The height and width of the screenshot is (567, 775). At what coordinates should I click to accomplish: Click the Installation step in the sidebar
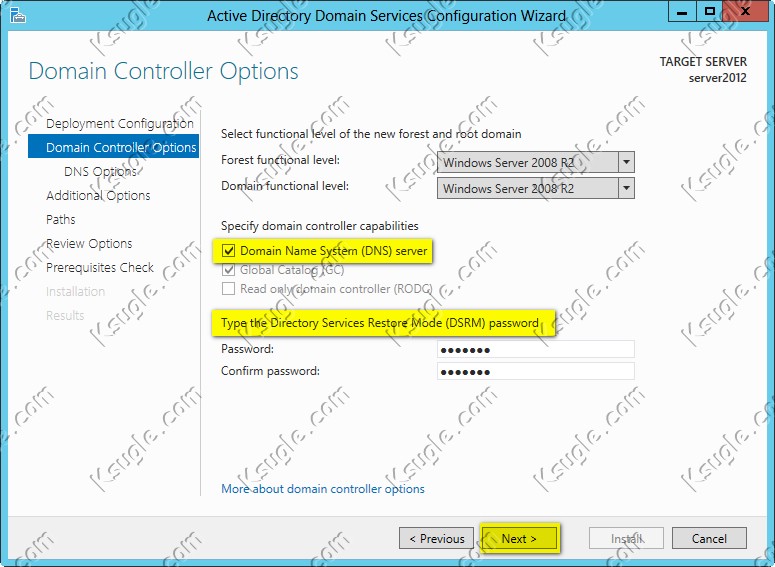coord(75,292)
